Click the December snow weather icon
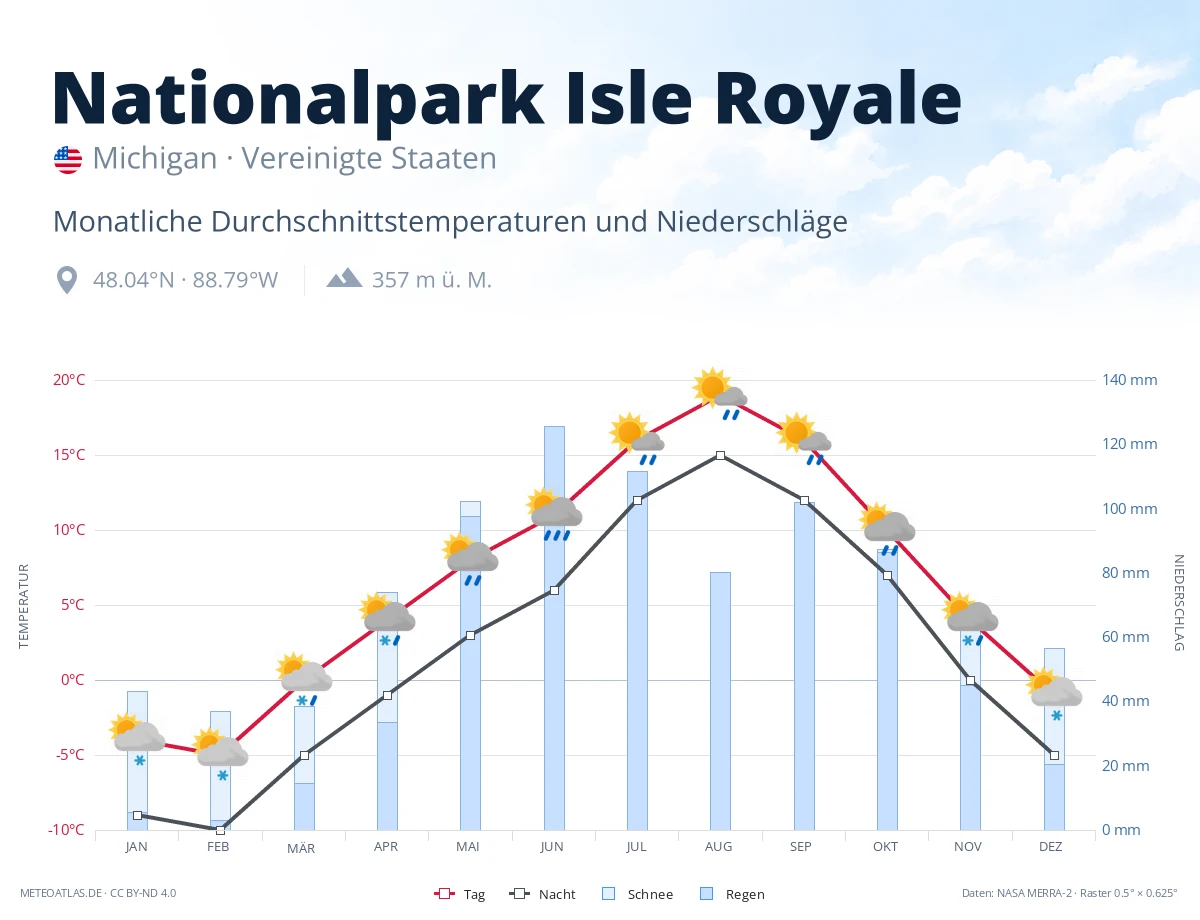This screenshot has width=1200, height=920. tap(1054, 696)
